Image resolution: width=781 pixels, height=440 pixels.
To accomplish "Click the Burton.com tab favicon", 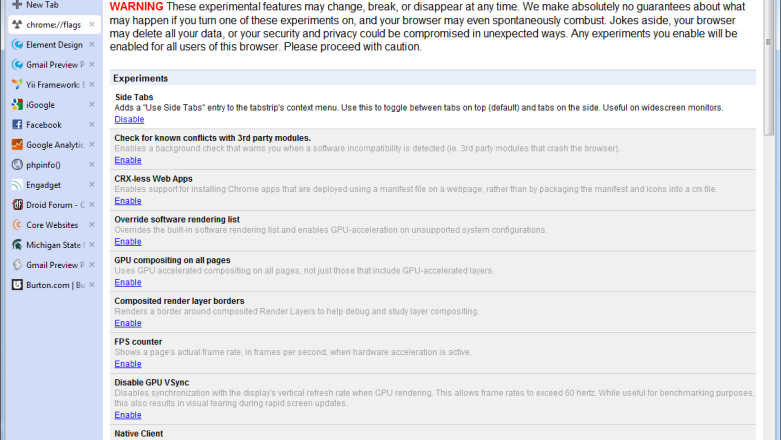I will pyautogui.click(x=17, y=285).
